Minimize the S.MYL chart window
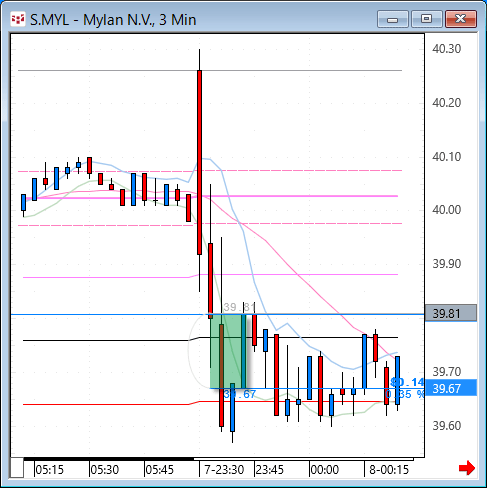Screen dimensions: 487x488 coord(393,19)
